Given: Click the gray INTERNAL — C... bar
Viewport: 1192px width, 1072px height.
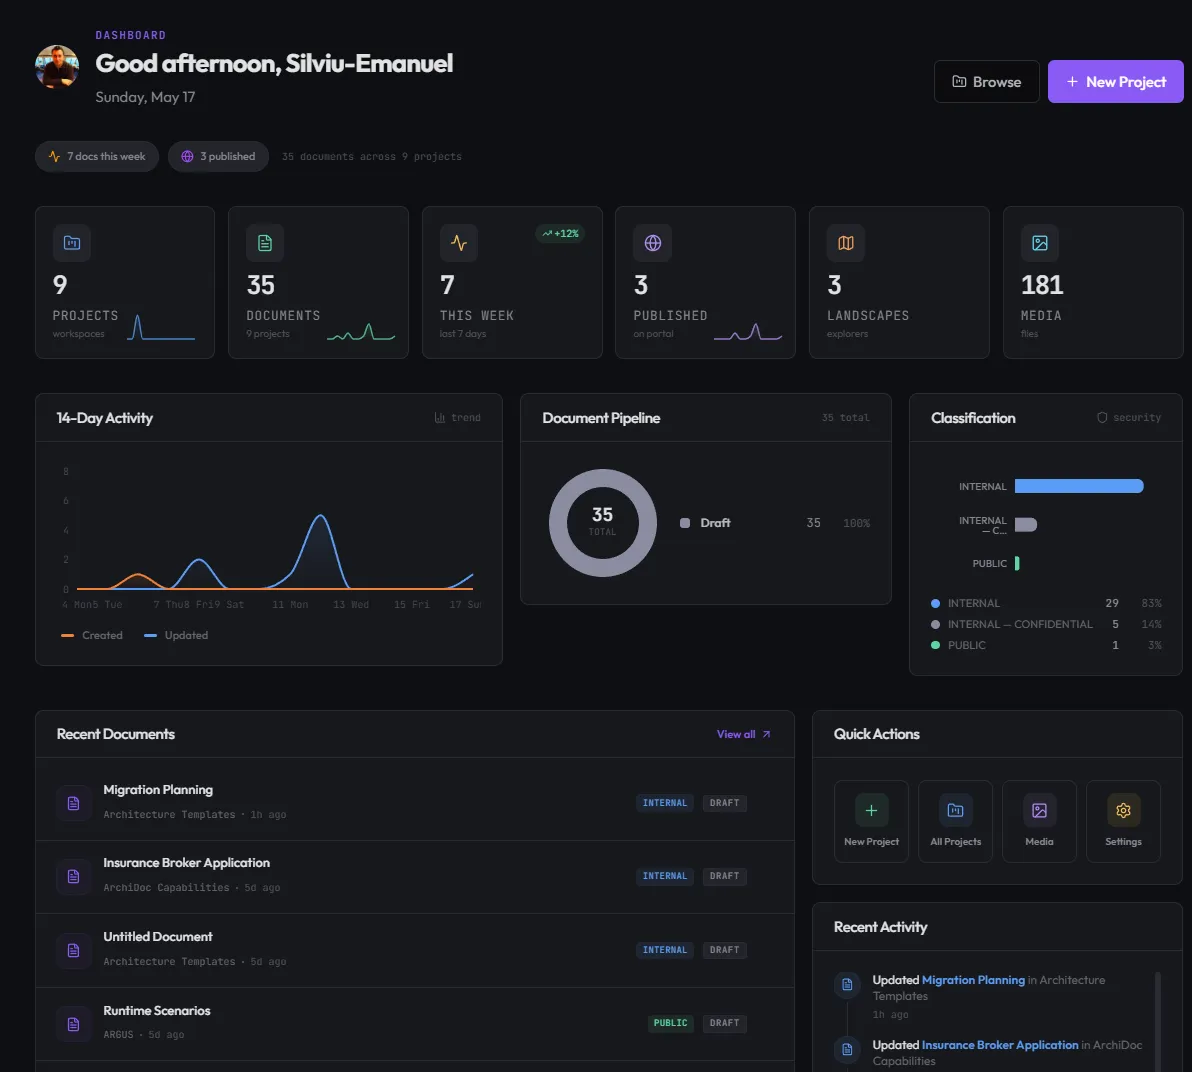Looking at the screenshot, I should click(1026, 525).
